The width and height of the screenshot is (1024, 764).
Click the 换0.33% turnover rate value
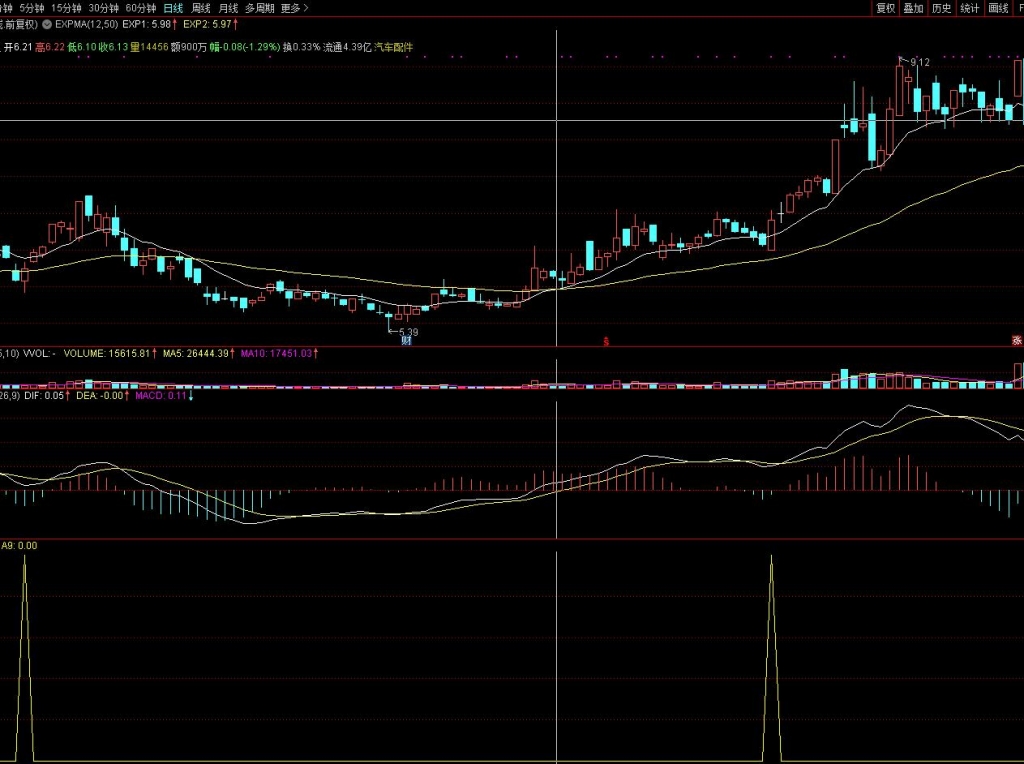tap(302, 47)
